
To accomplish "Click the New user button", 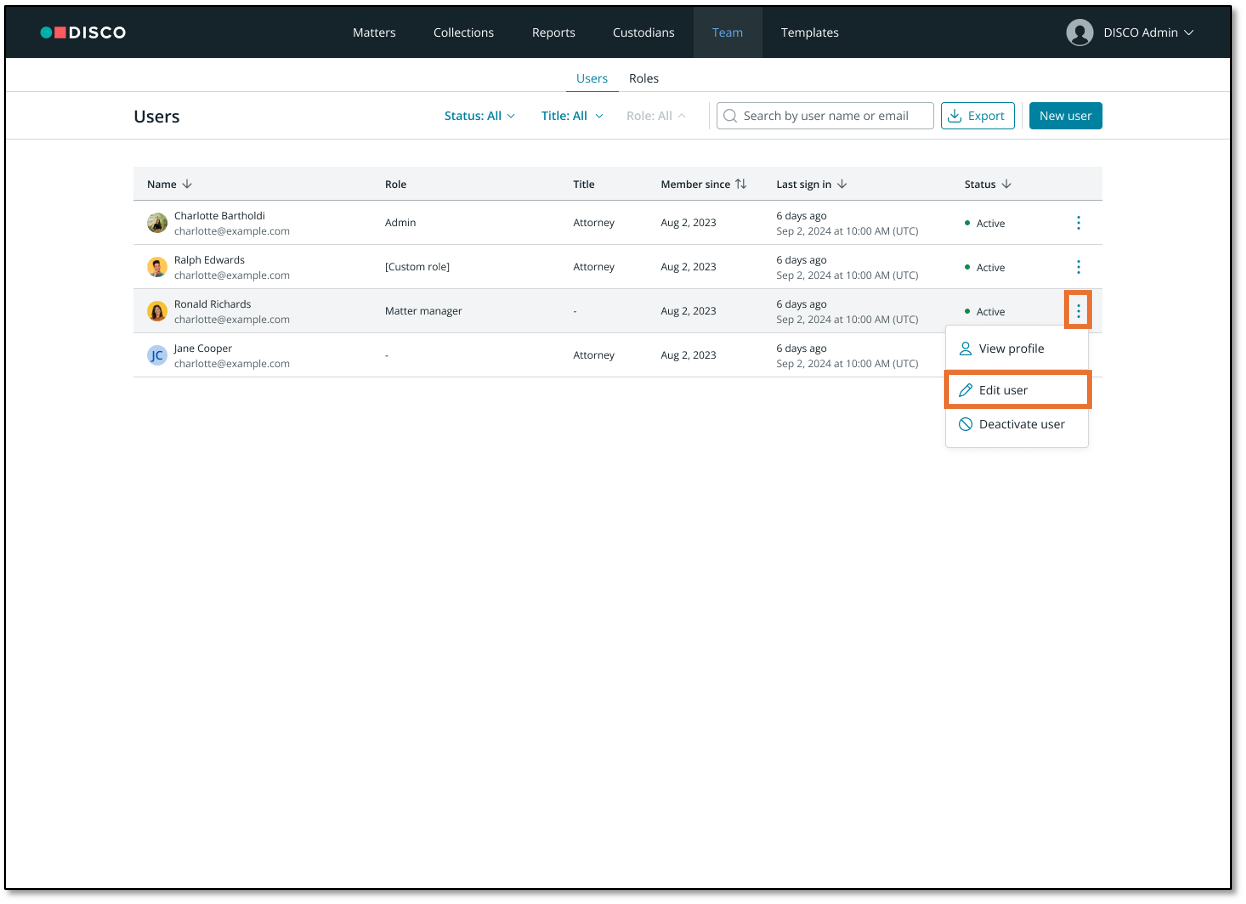I will coord(1065,116).
